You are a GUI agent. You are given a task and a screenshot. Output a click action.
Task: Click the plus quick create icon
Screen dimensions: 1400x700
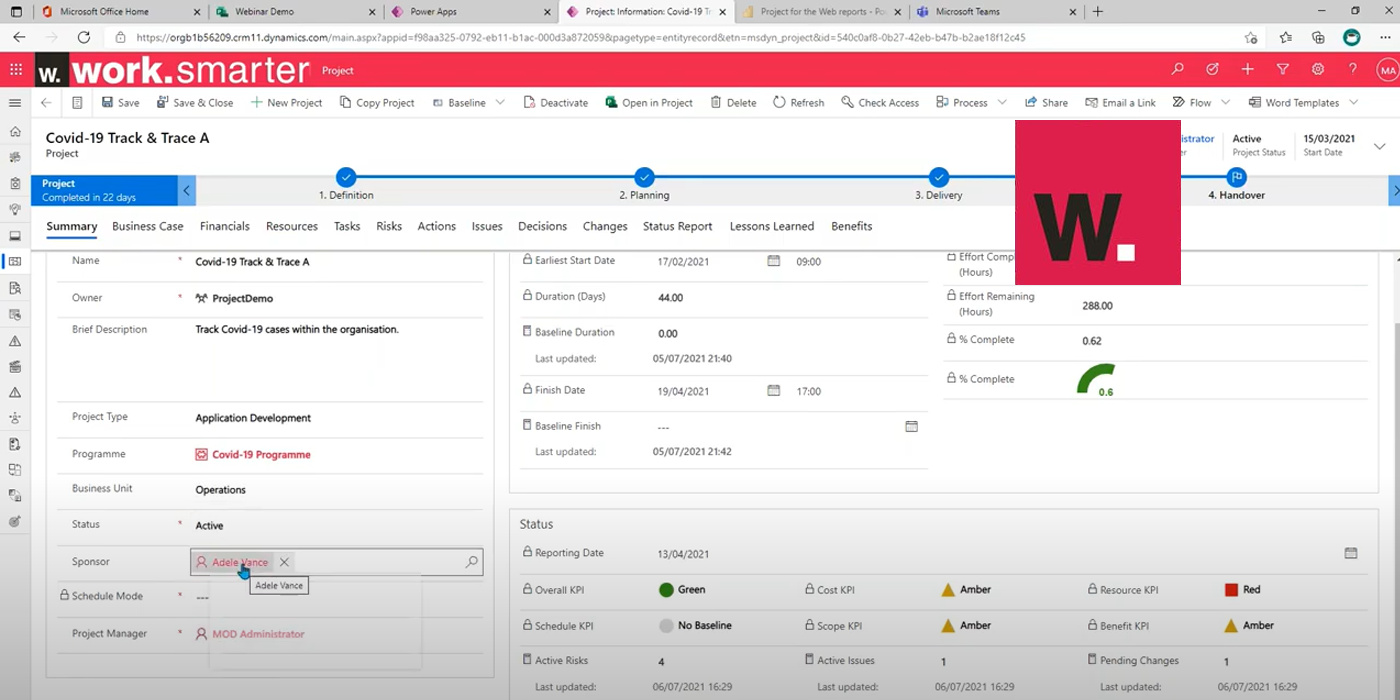coord(1247,70)
